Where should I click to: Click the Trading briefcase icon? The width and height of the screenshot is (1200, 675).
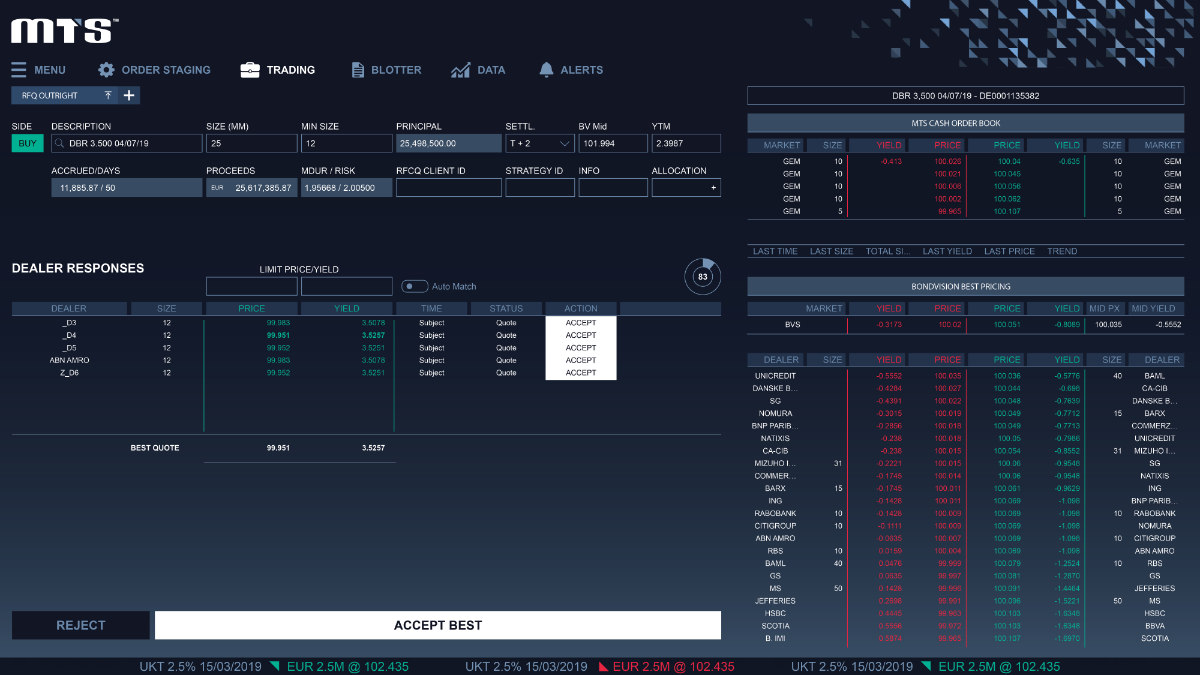[x=250, y=70]
